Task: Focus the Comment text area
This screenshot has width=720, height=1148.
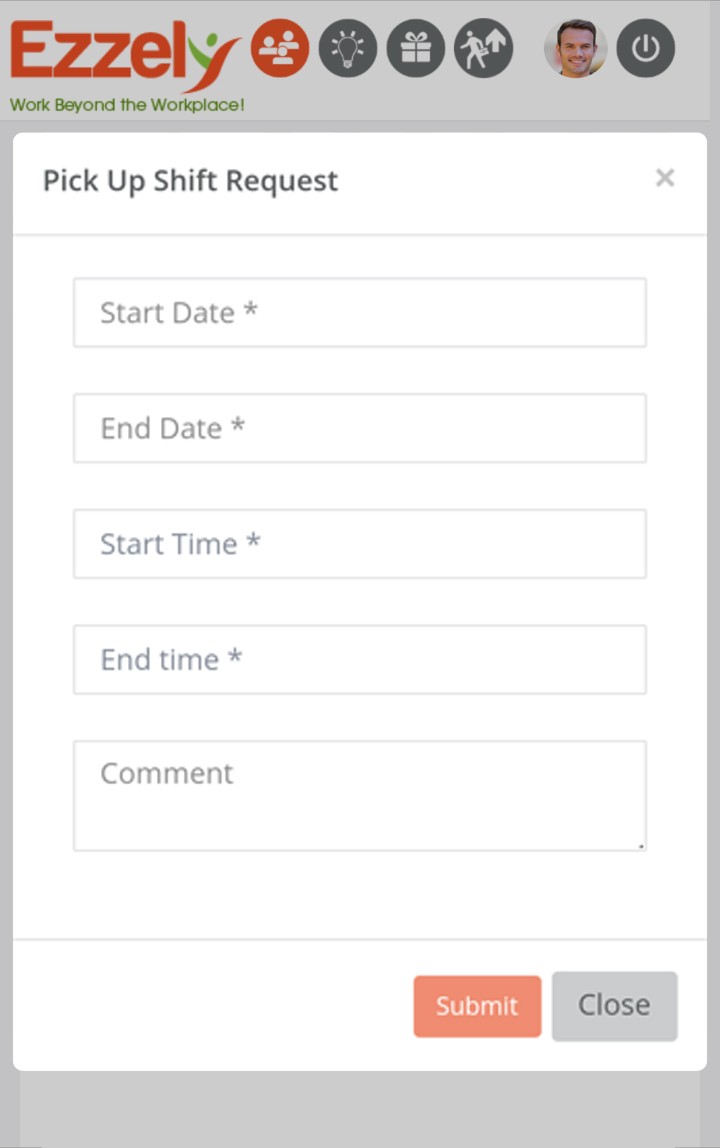Action: tap(360, 796)
